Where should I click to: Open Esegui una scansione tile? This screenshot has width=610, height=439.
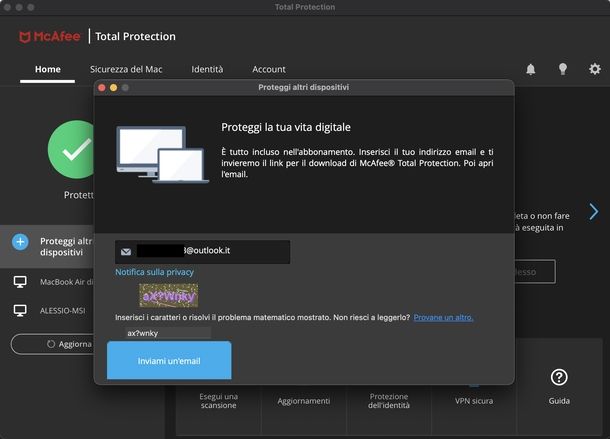click(x=218, y=401)
